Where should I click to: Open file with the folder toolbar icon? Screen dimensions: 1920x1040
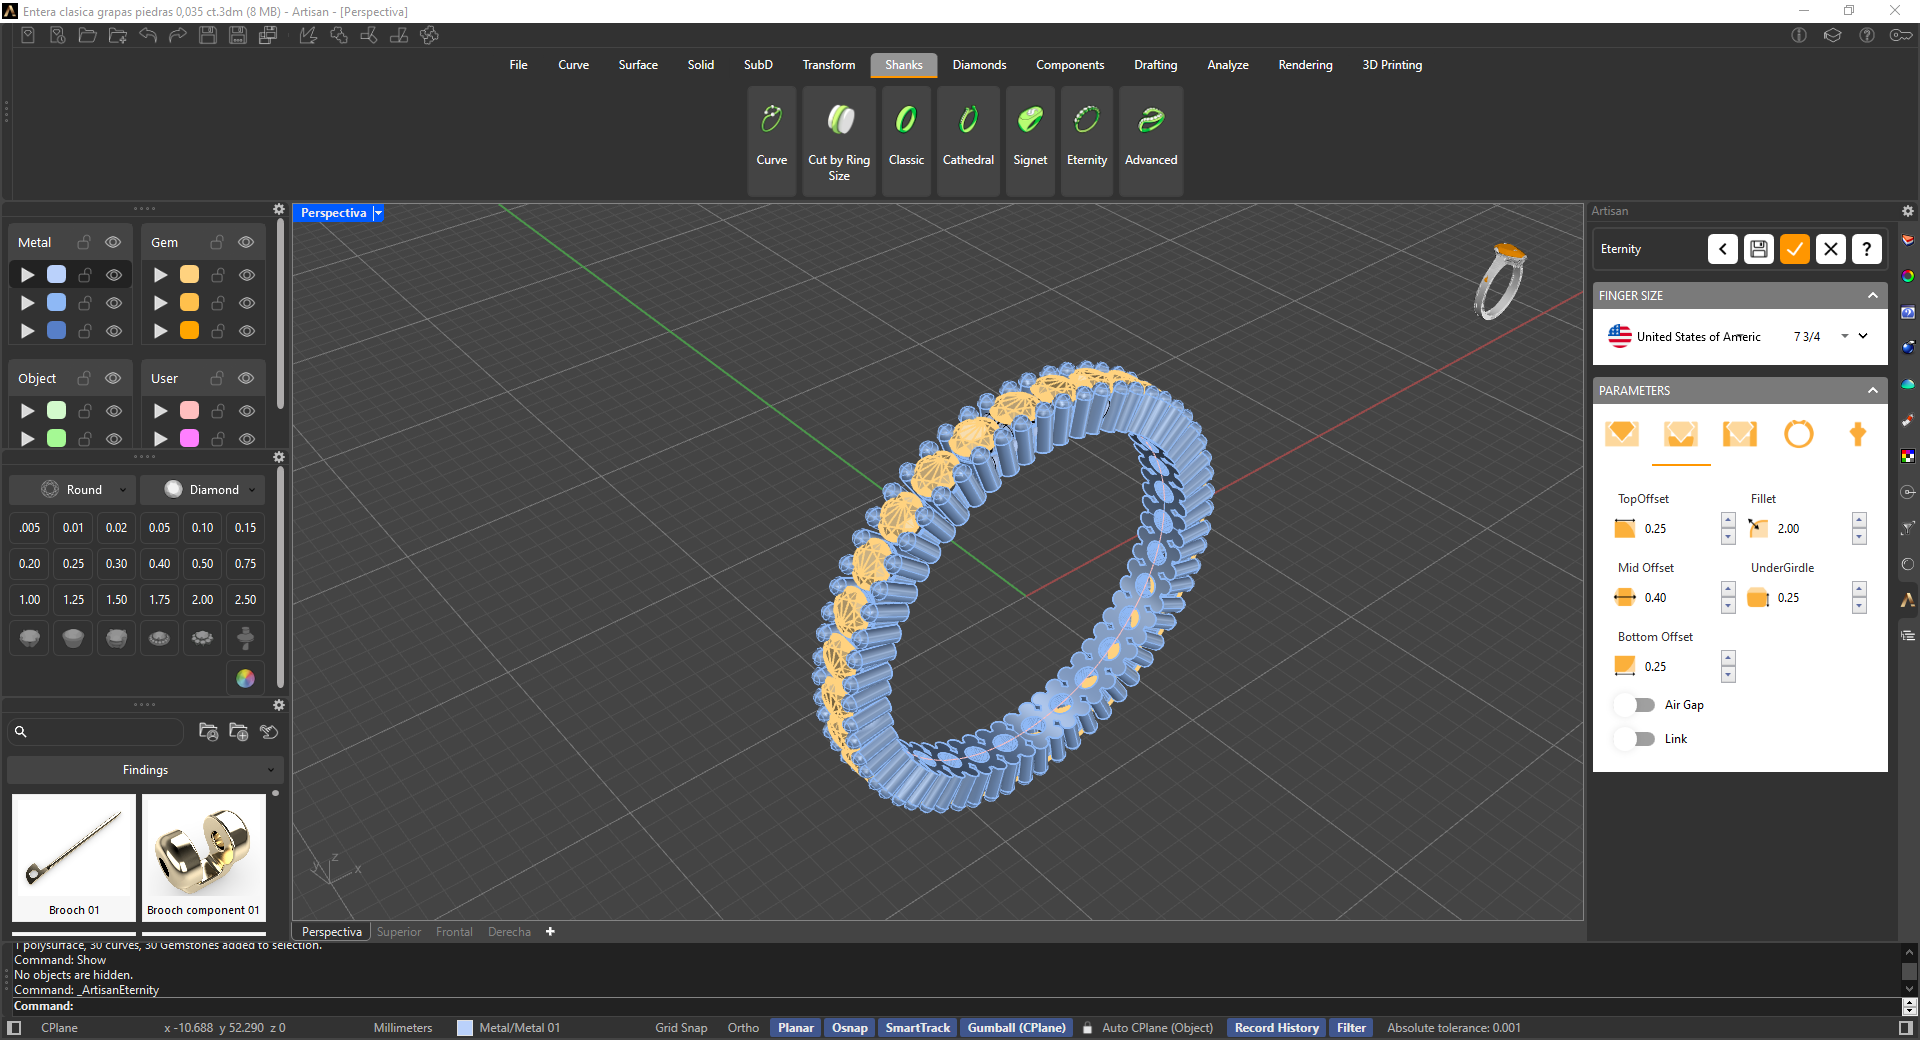pos(88,36)
